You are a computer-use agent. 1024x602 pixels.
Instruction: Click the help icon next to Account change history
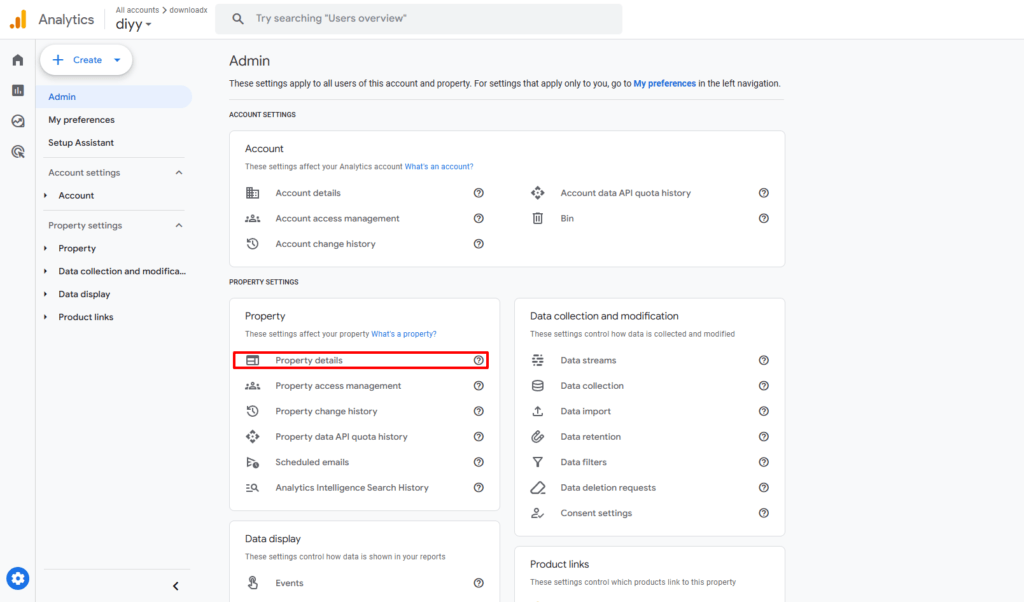479,244
